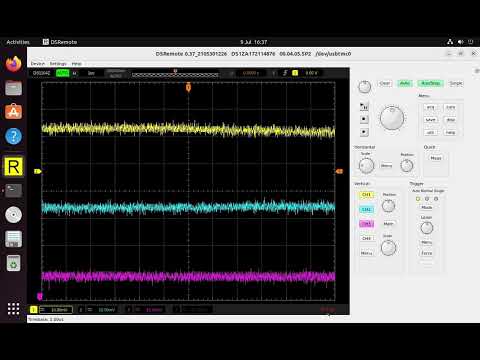480x360 pixels.
Task: Toggle the magenta CH3 channel button
Action: [x=367, y=224]
